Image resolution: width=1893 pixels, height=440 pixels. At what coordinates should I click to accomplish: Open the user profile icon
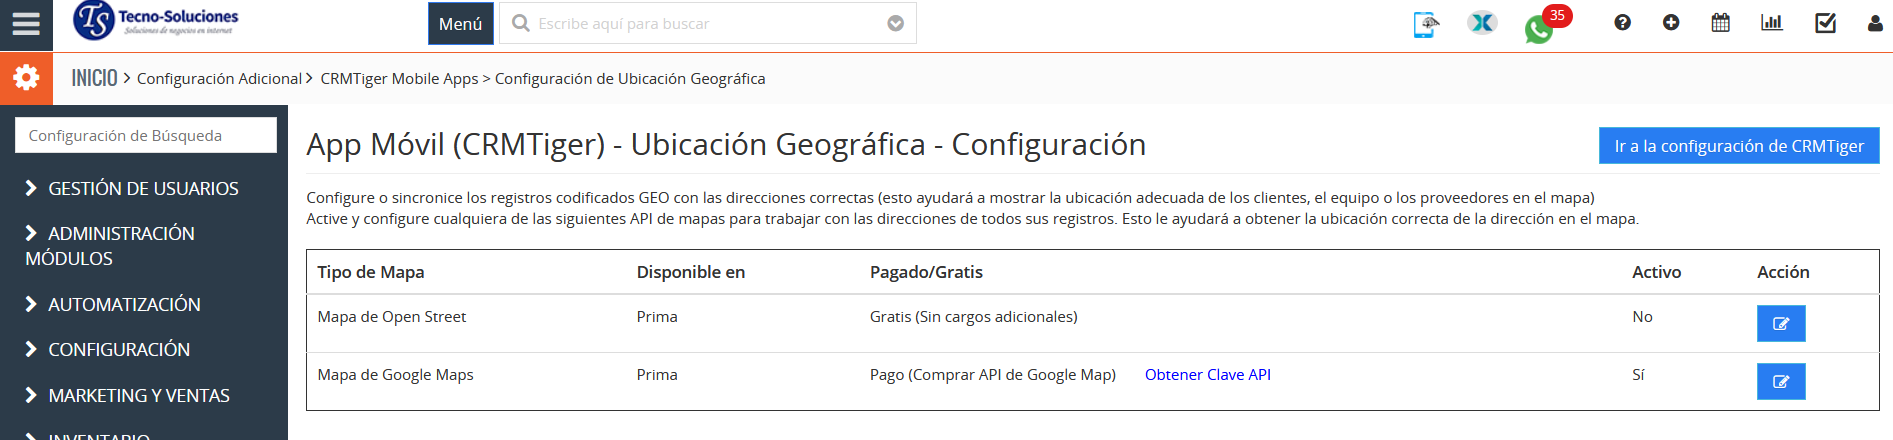[x=1874, y=23]
